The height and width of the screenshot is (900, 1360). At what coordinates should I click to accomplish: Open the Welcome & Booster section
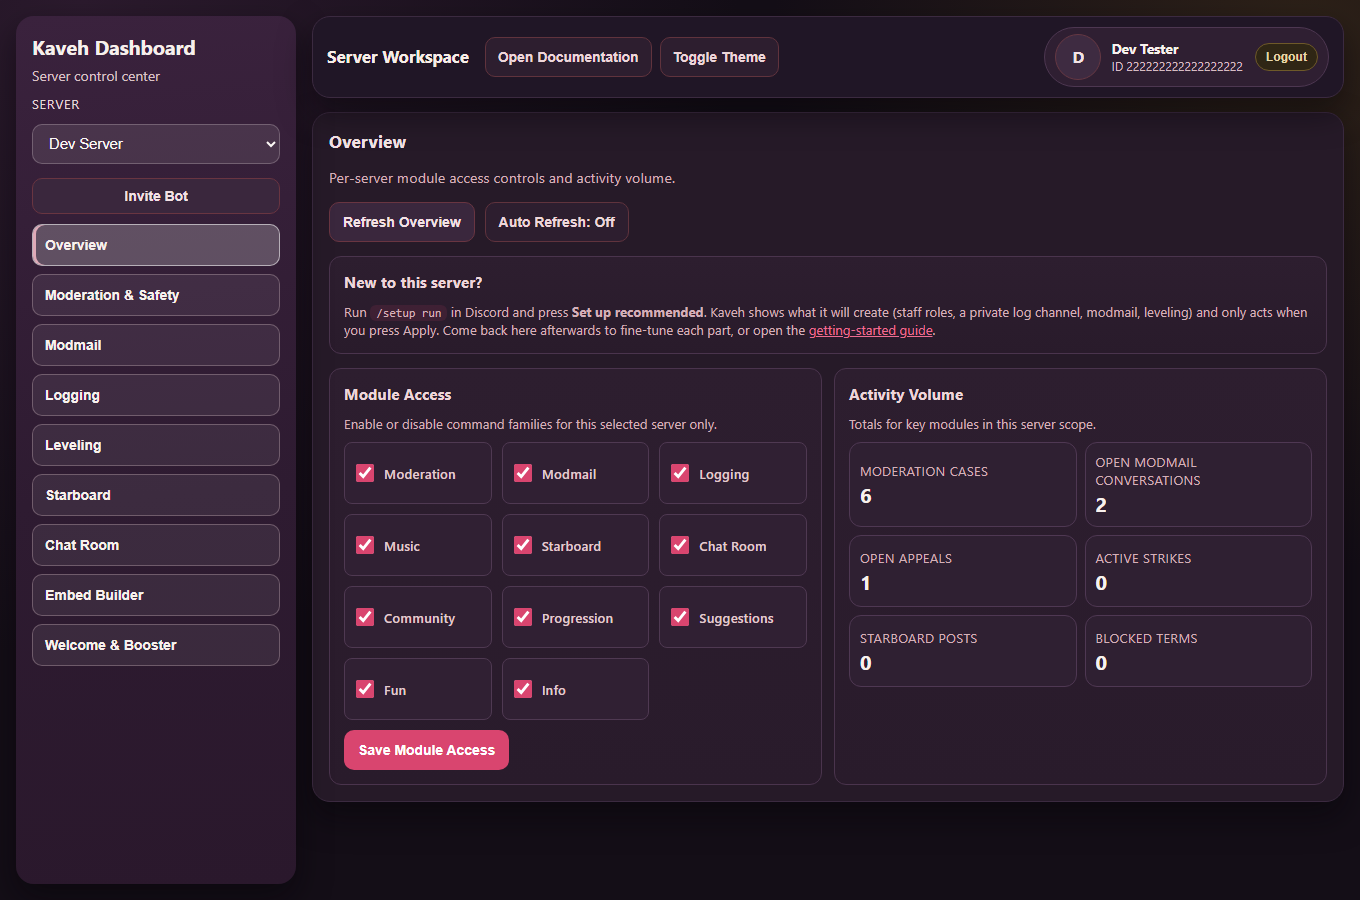tap(156, 645)
